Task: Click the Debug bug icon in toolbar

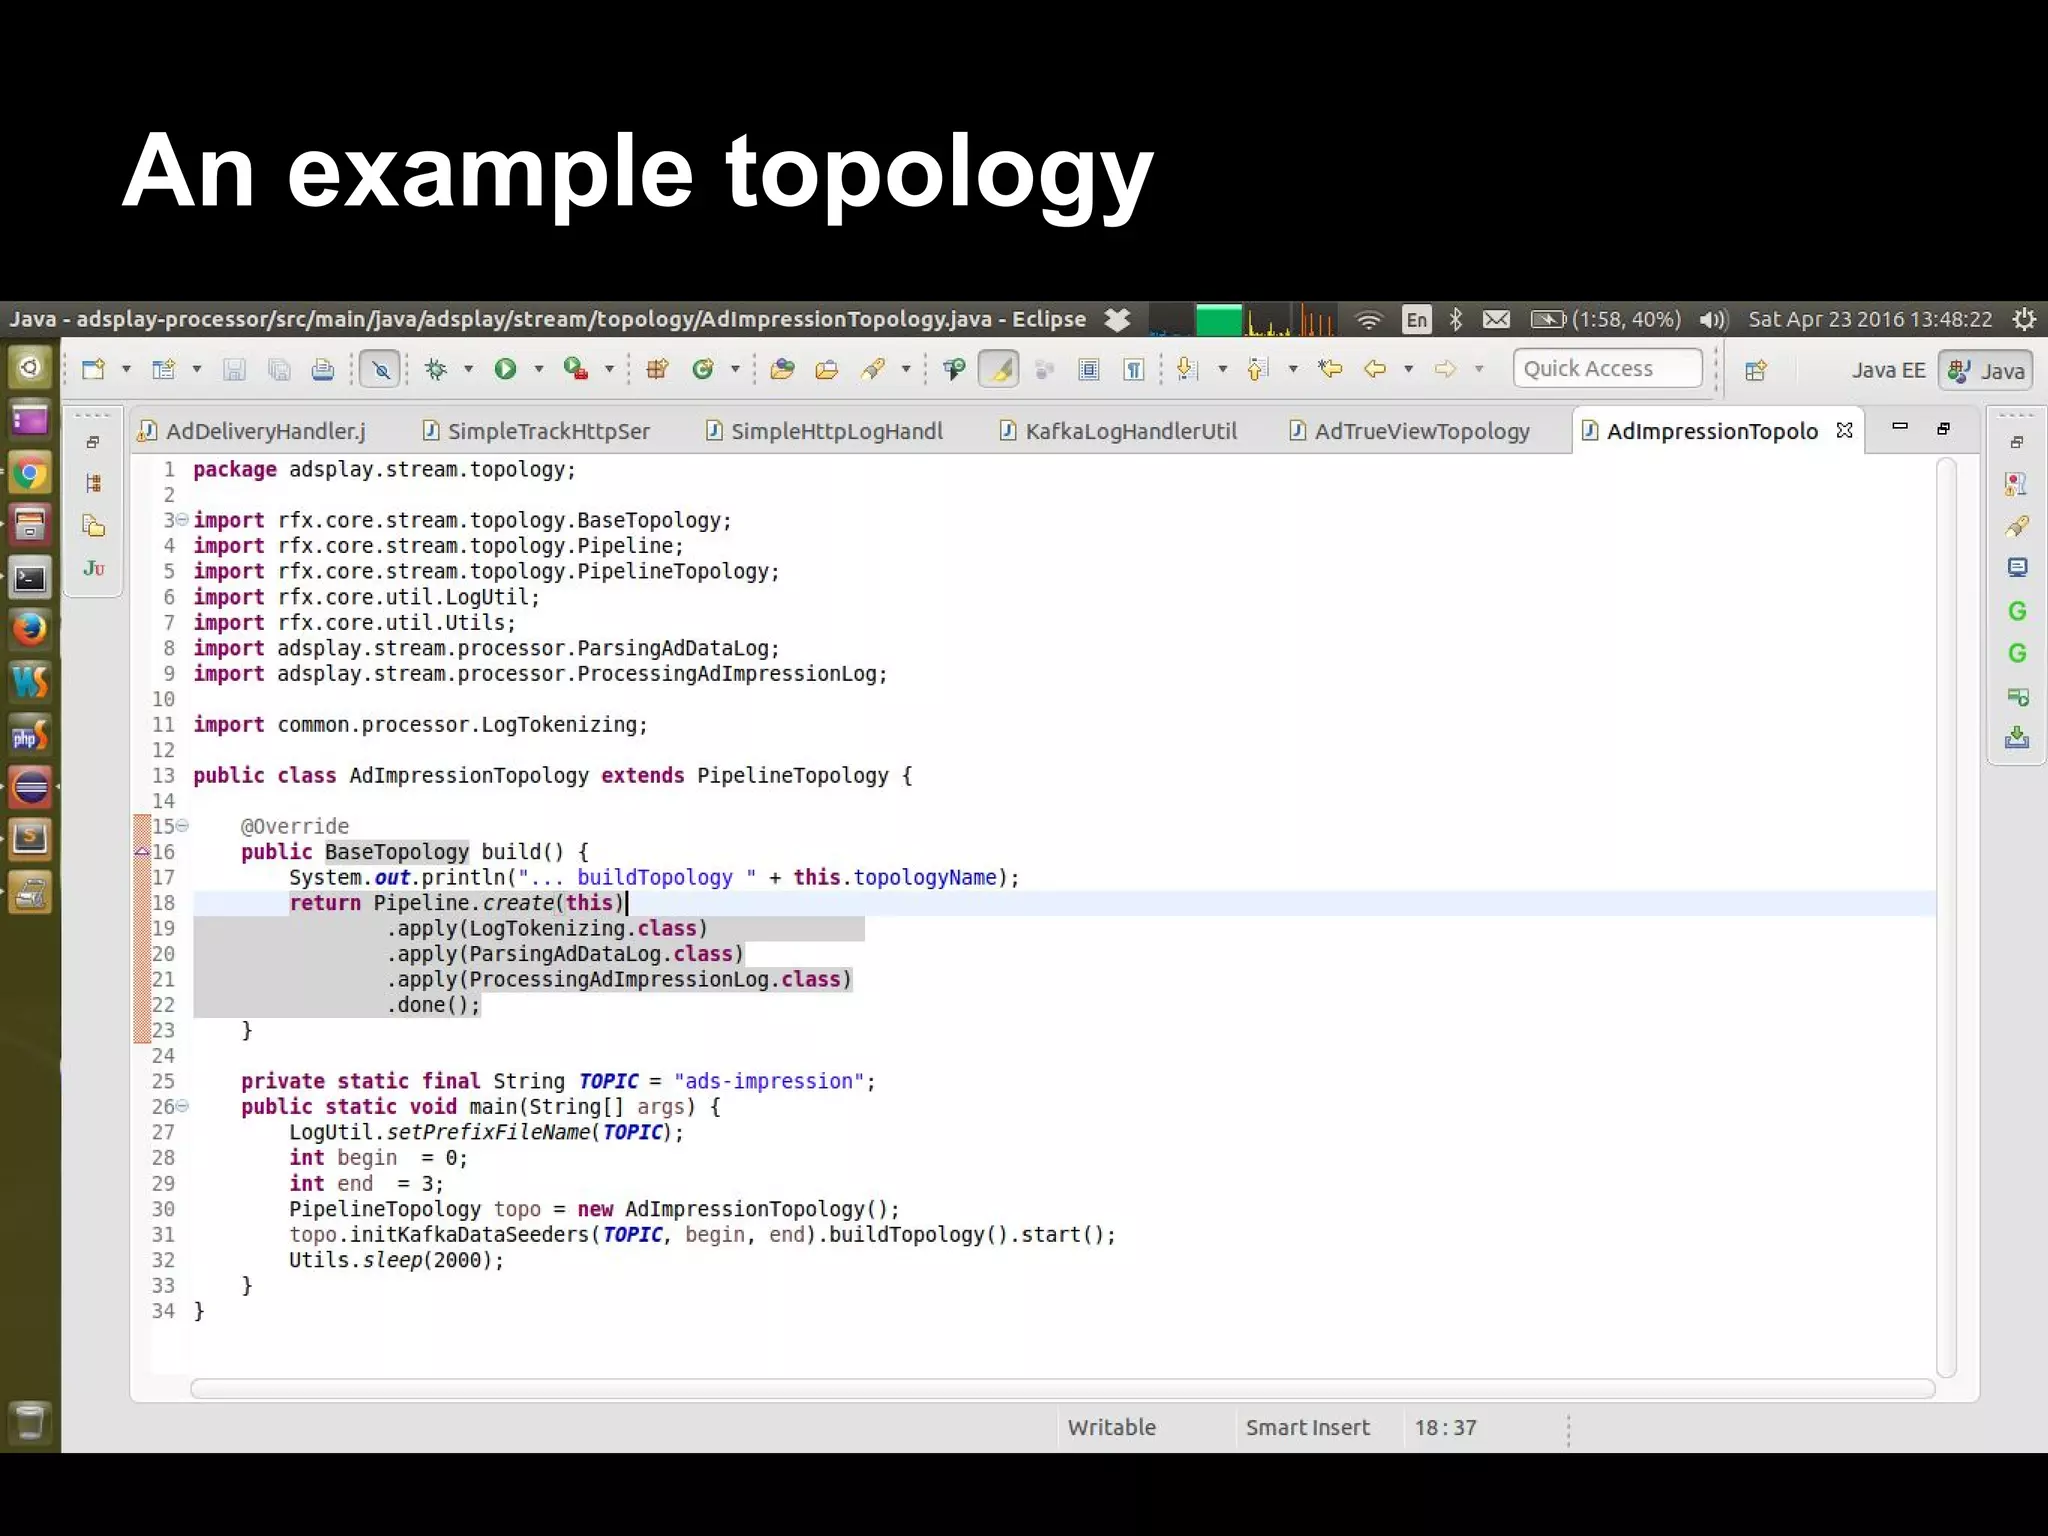Action: [x=436, y=369]
